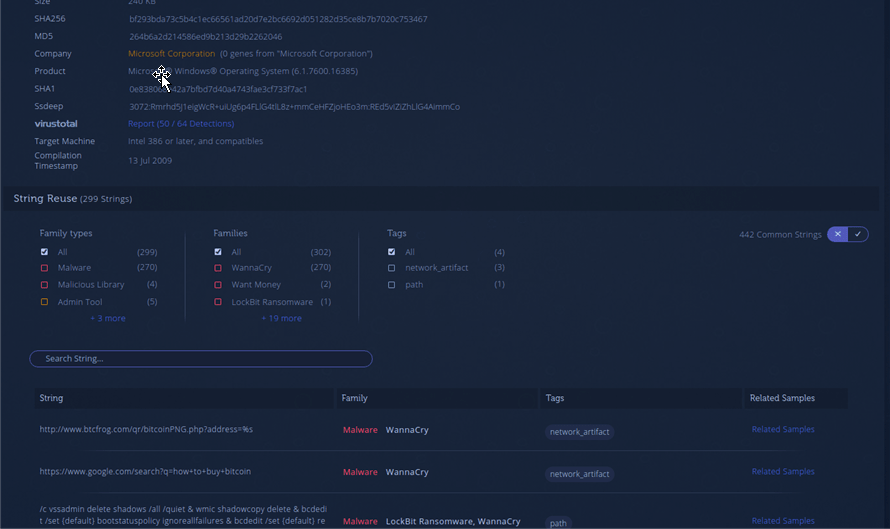
Task: Click the Ssdeep hash value
Action: pyautogui.click(x=295, y=107)
